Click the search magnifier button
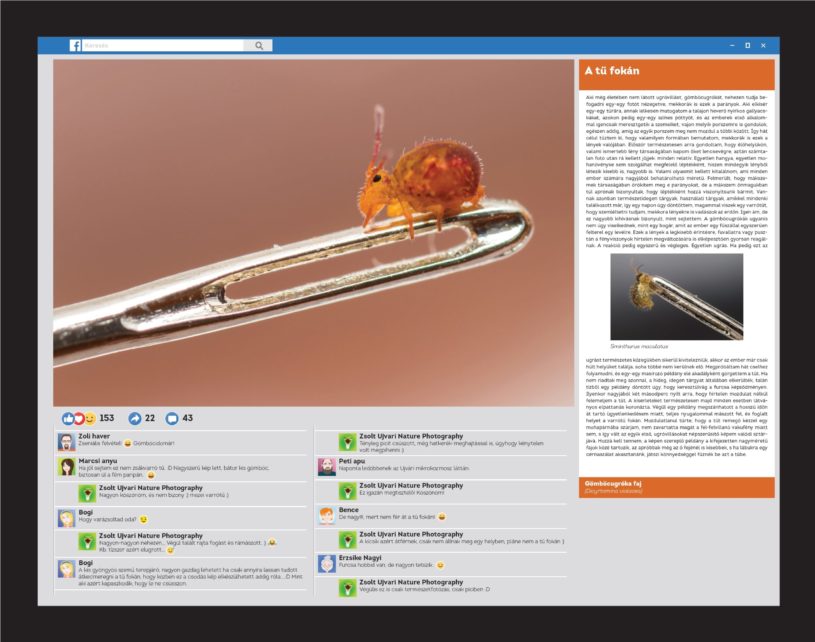This screenshot has width=815, height=642. coord(259,46)
